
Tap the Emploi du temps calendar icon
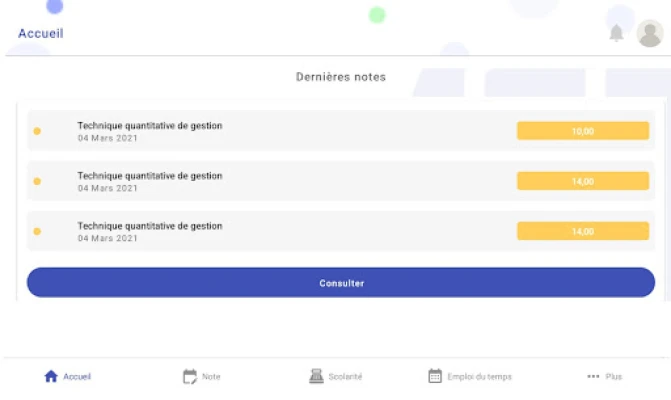point(435,377)
